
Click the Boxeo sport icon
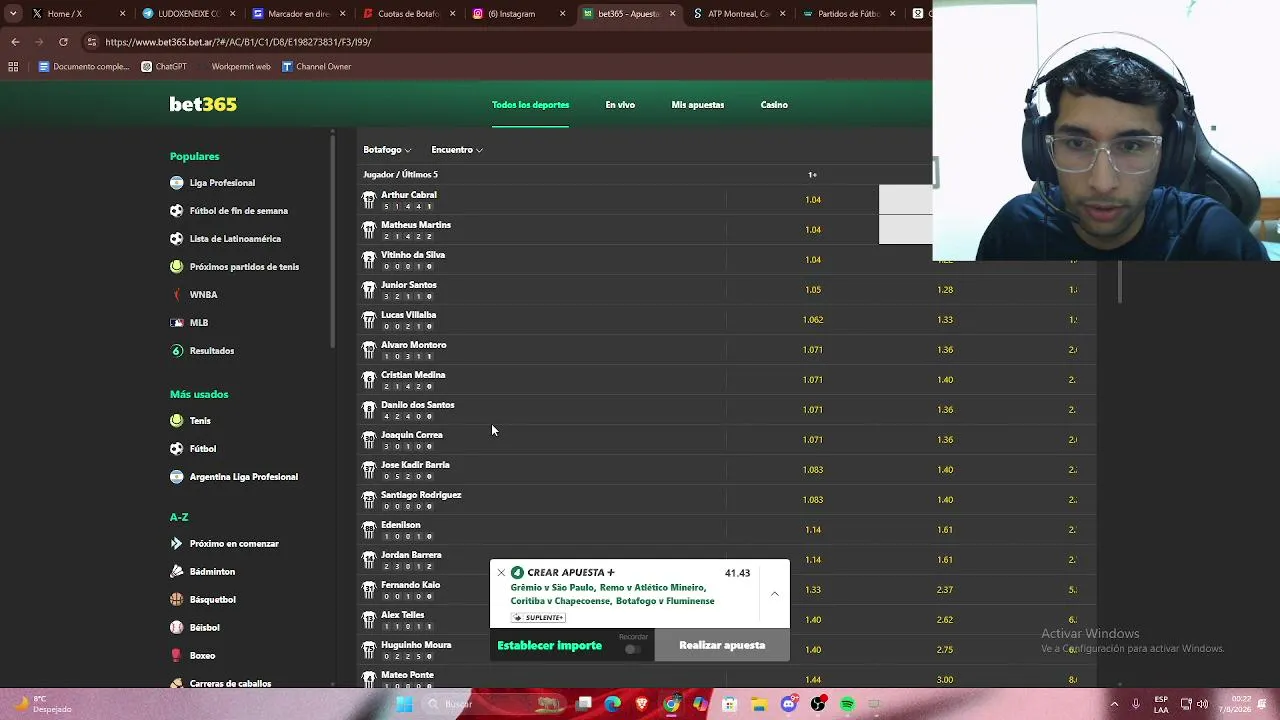[177, 656]
